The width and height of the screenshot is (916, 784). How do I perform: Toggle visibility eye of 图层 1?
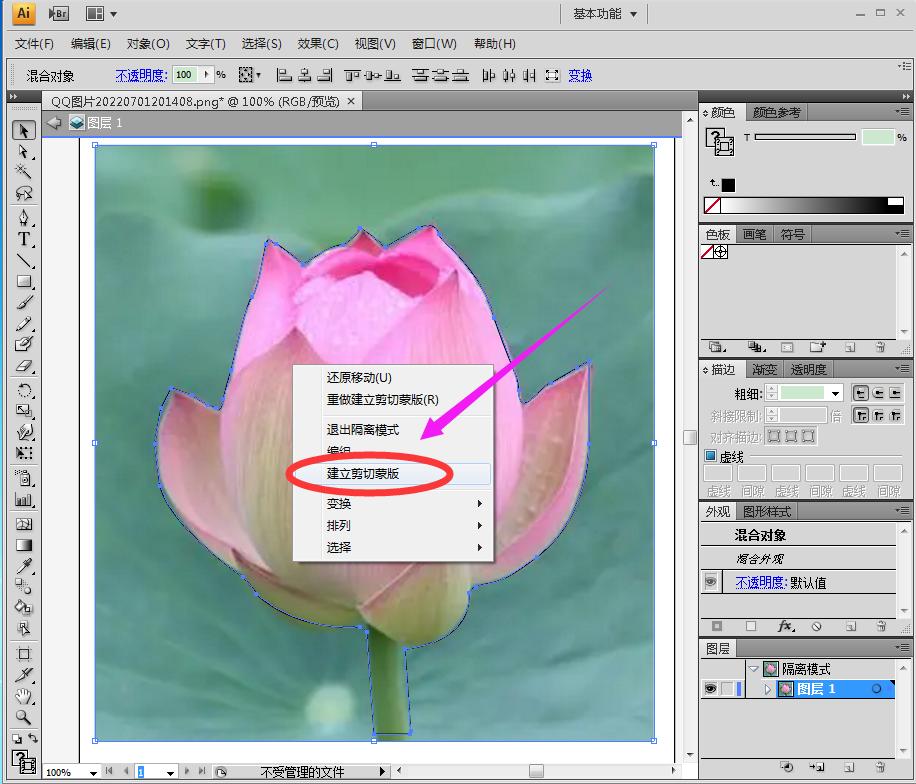710,689
